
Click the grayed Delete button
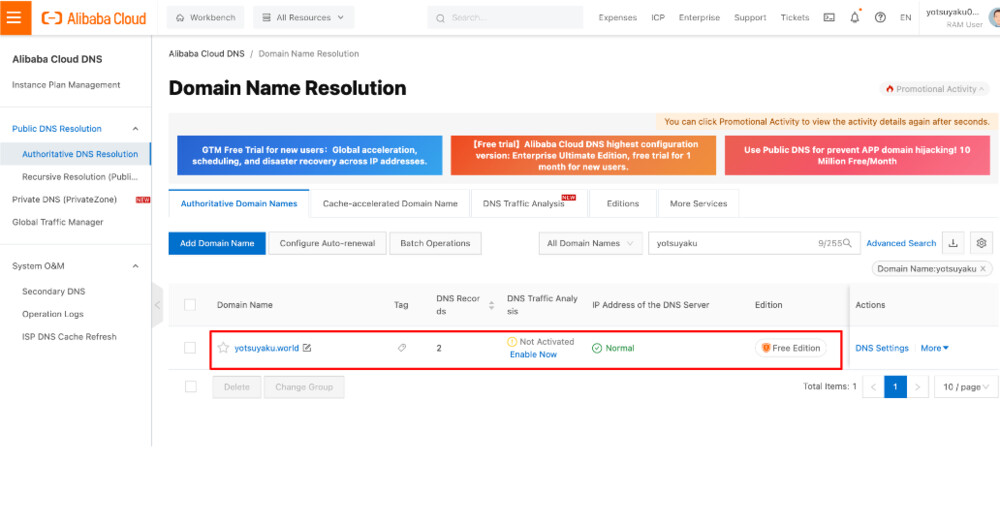[x=237, y=387]
